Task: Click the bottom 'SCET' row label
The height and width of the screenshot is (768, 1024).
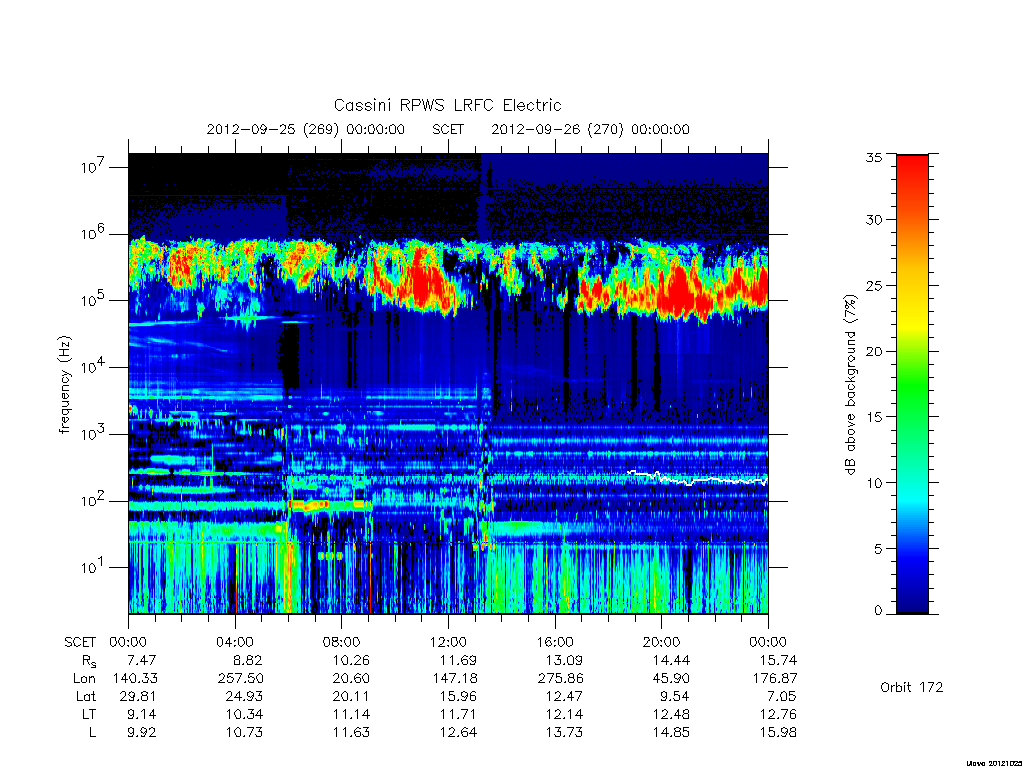Action: 80,642
